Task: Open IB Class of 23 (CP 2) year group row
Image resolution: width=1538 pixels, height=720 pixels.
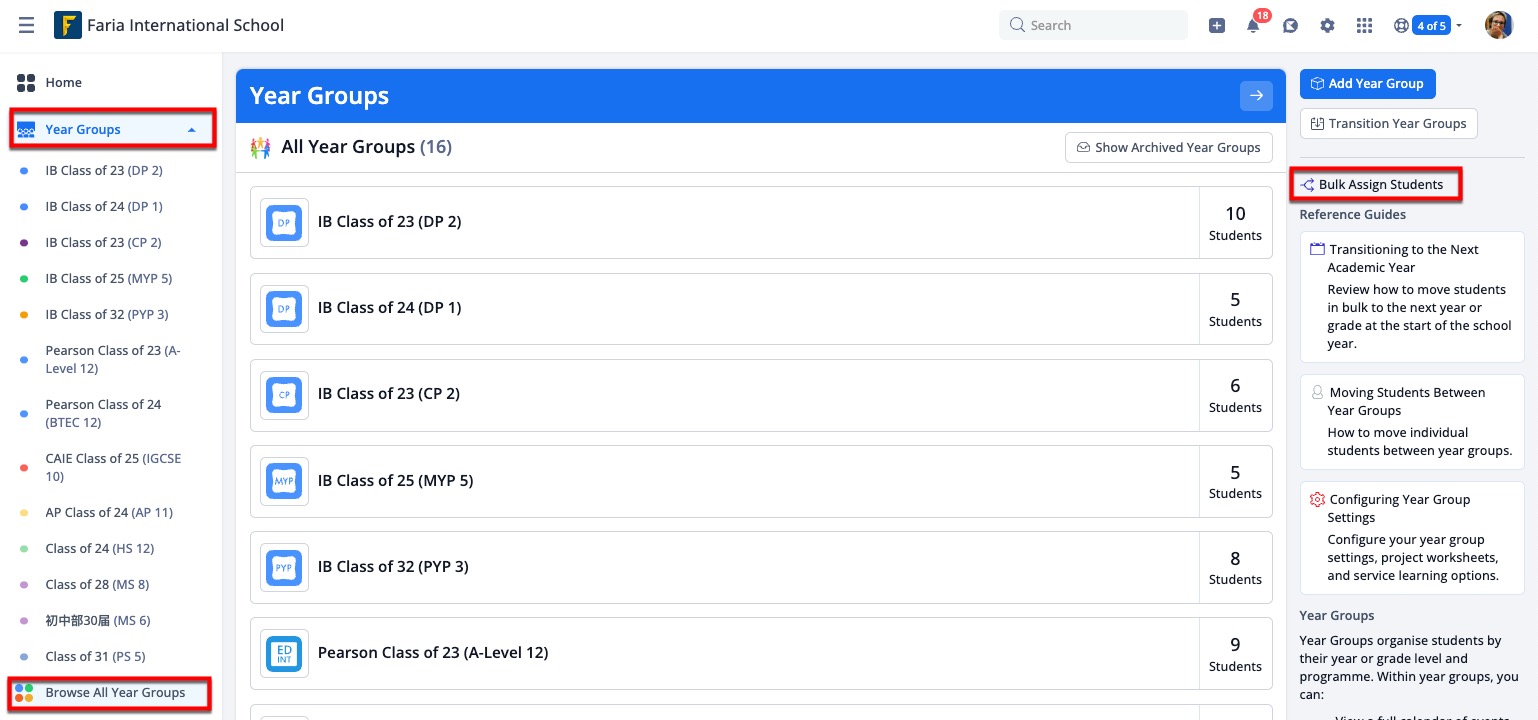Action: click(761, 394)
